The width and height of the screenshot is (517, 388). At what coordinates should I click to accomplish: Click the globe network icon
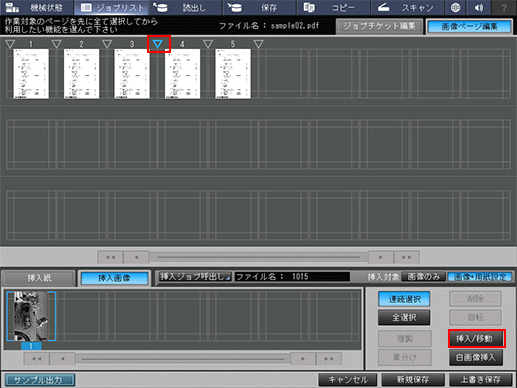click(455, 7)
